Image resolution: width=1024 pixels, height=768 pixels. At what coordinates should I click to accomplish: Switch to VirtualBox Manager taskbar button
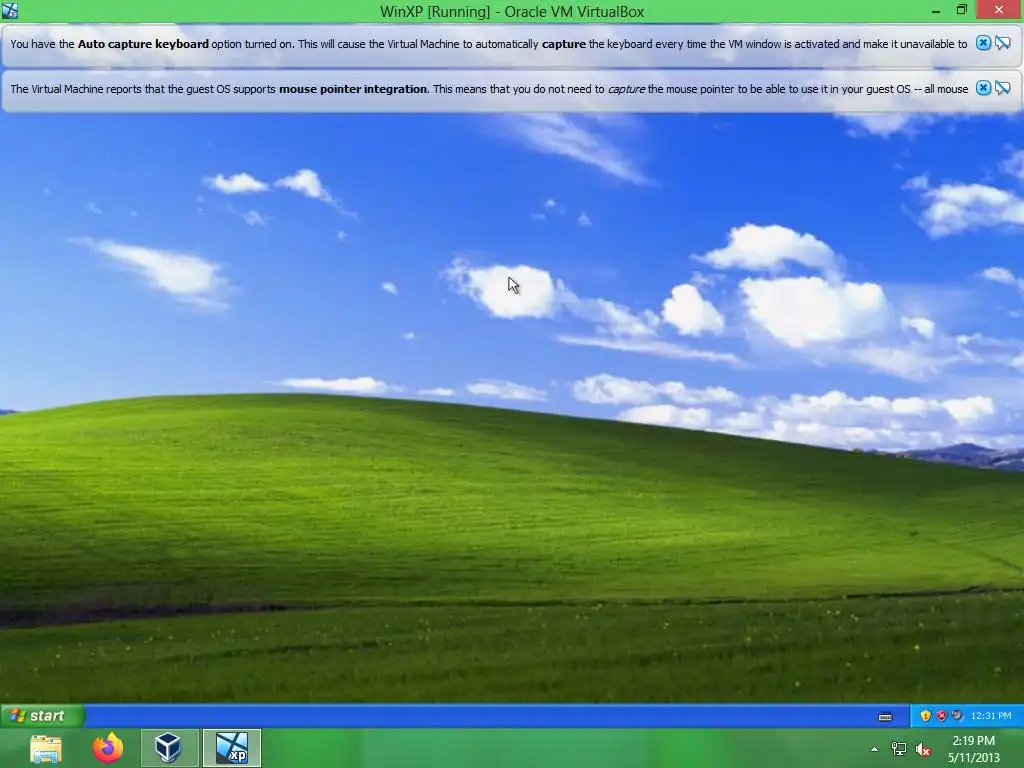(169, 748)
